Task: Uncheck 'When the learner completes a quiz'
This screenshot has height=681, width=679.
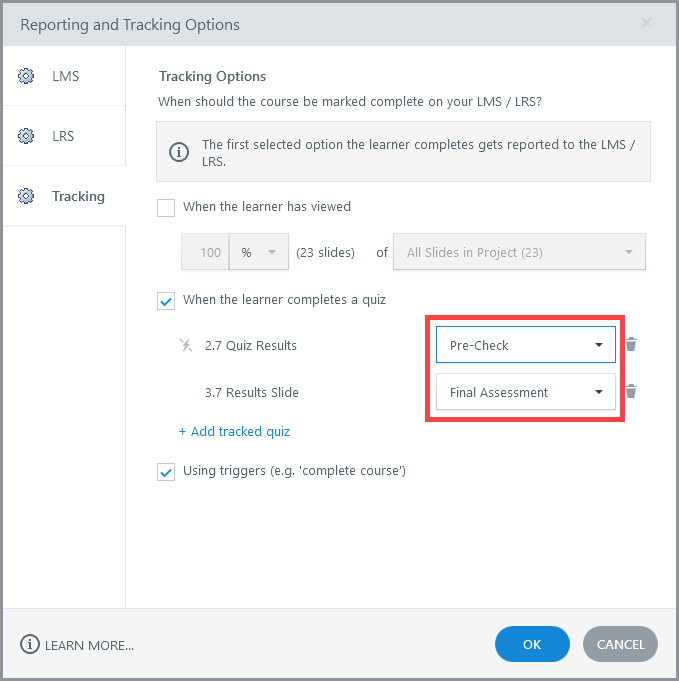Action: point(166,300)
